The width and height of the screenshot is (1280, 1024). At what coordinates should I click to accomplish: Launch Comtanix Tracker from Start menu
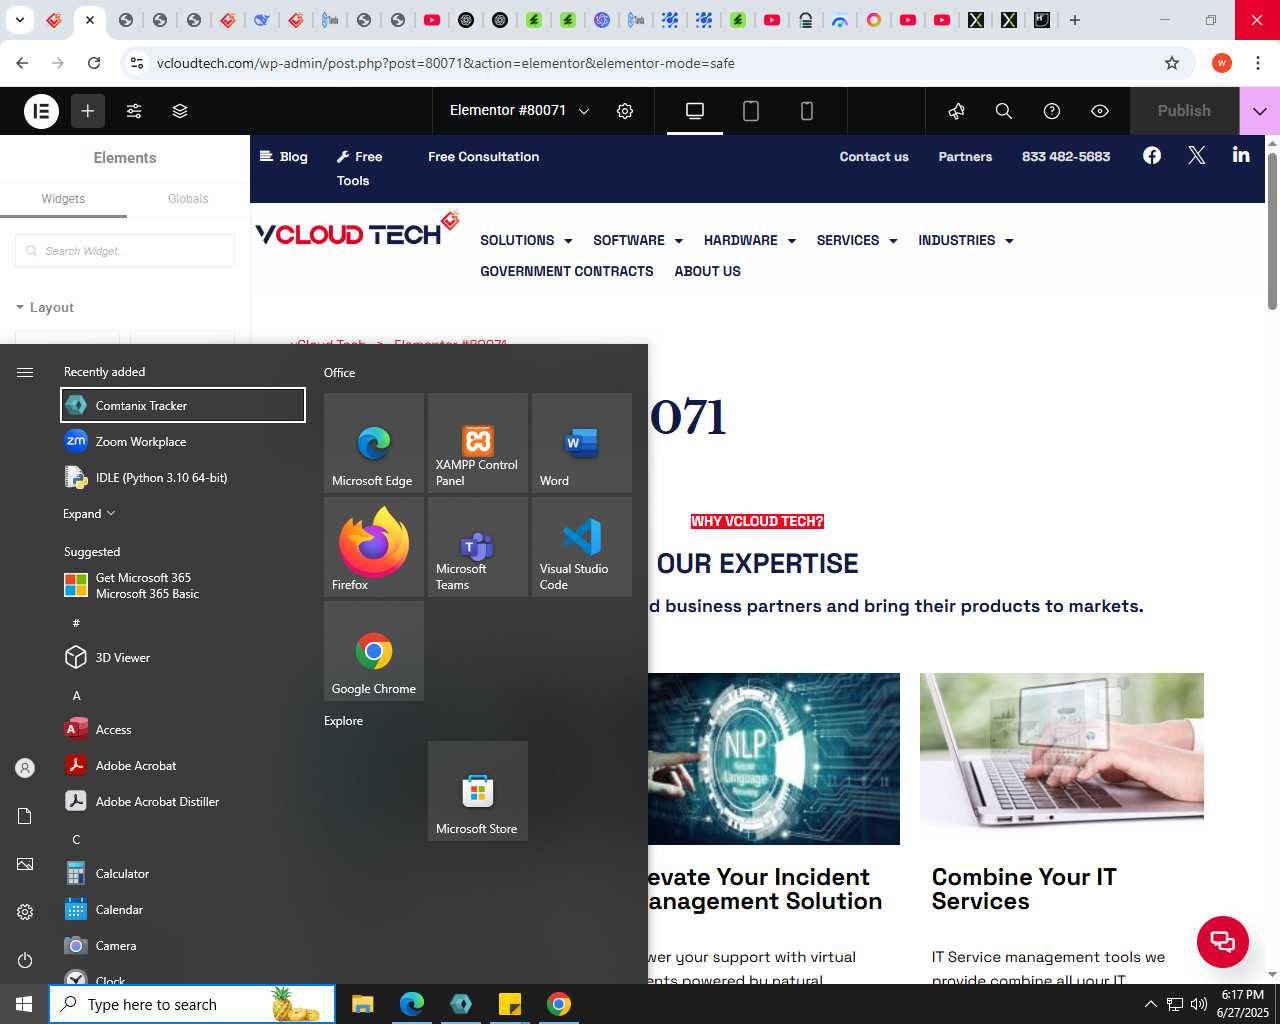tap(183, 406)
